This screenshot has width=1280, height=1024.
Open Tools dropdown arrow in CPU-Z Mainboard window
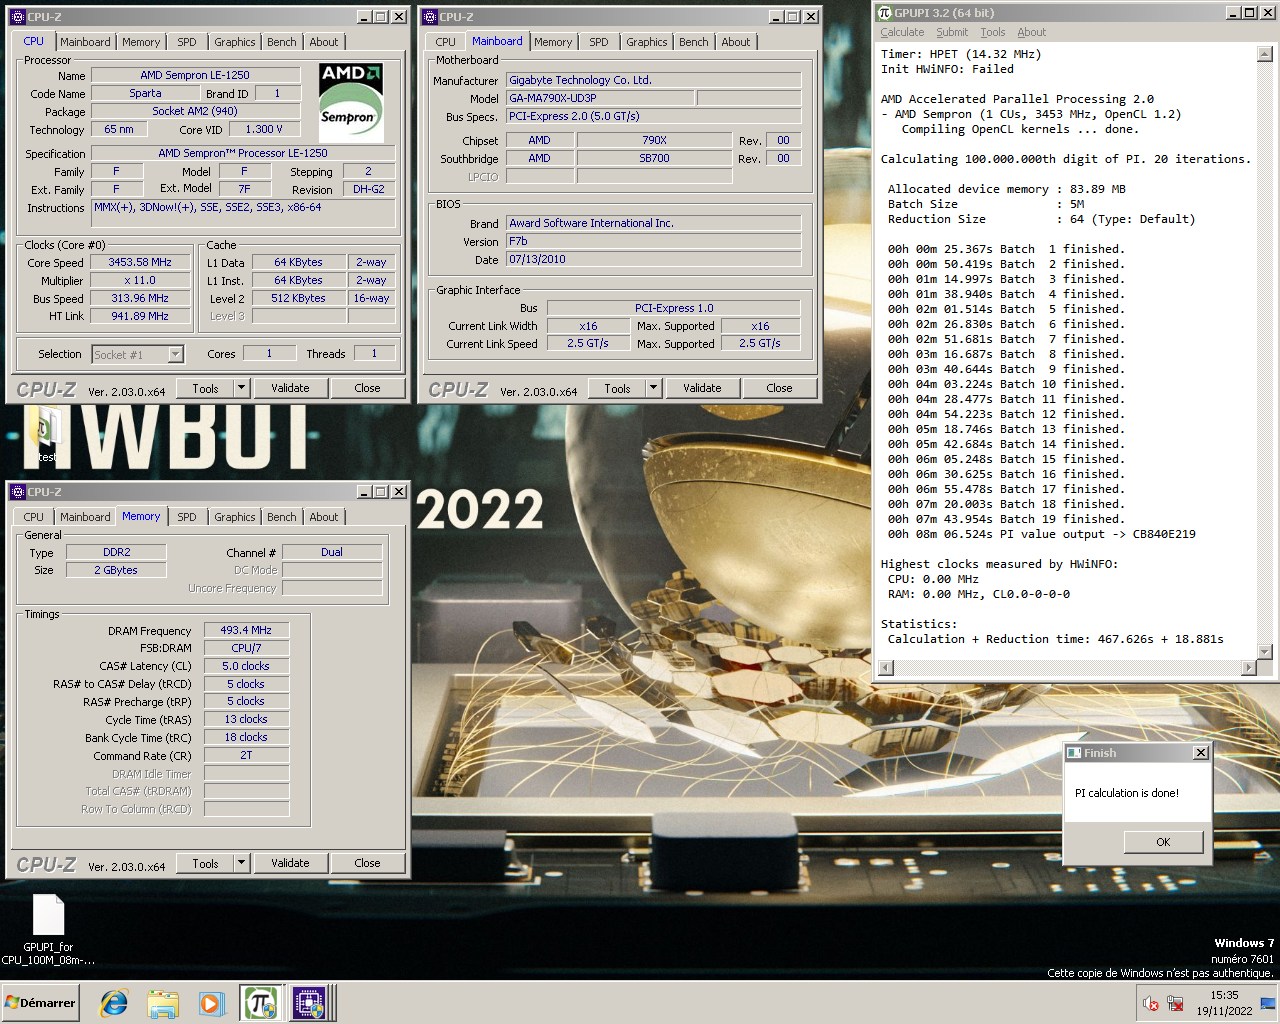coord(653,388)
